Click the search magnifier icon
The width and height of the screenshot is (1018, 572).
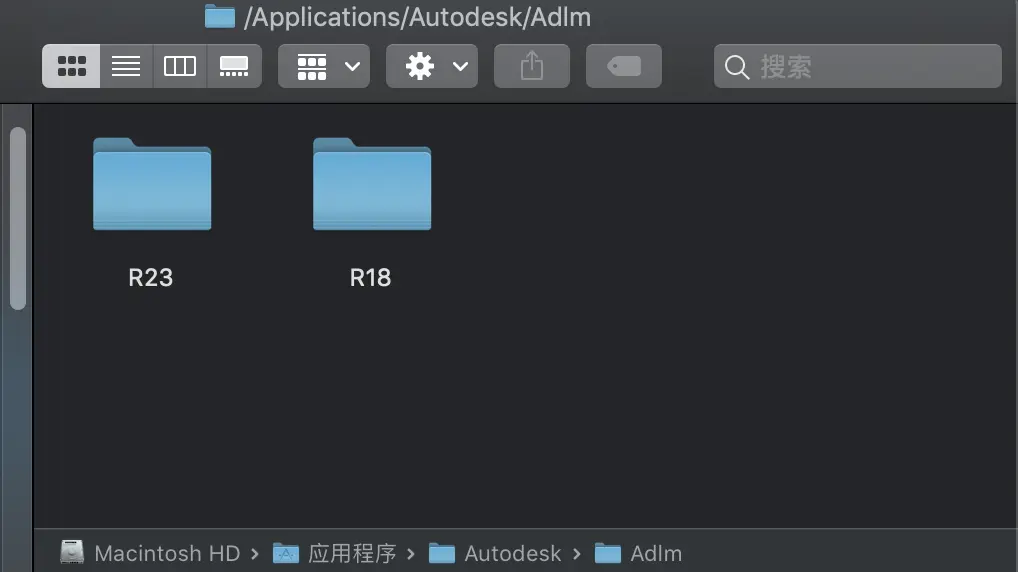click(x=737, y=67)
